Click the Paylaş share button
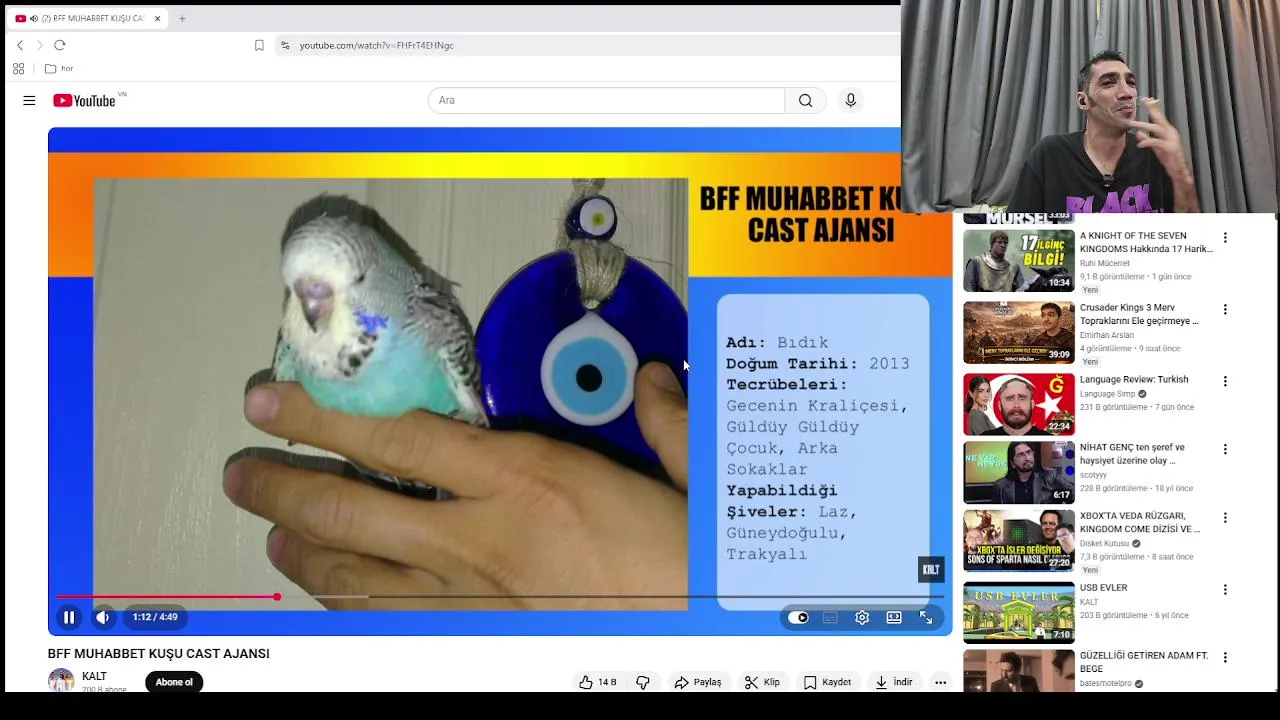The image size is (1280, 720). tap(698, 682)
